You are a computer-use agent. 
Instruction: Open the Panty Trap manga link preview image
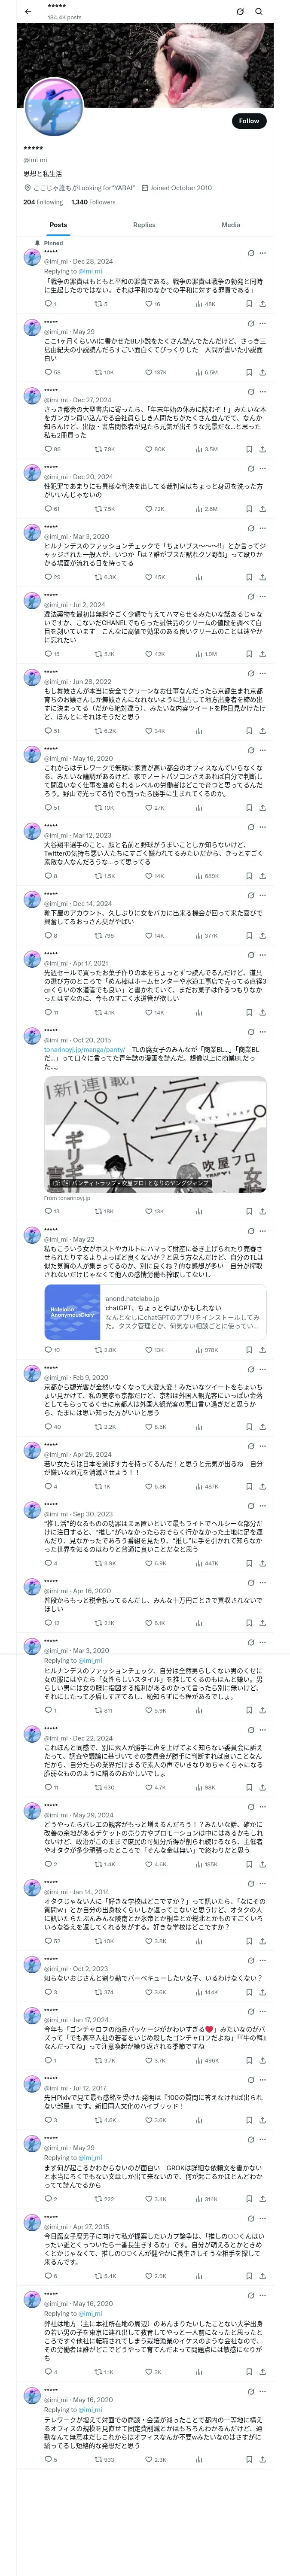[x=155, y=1133]
